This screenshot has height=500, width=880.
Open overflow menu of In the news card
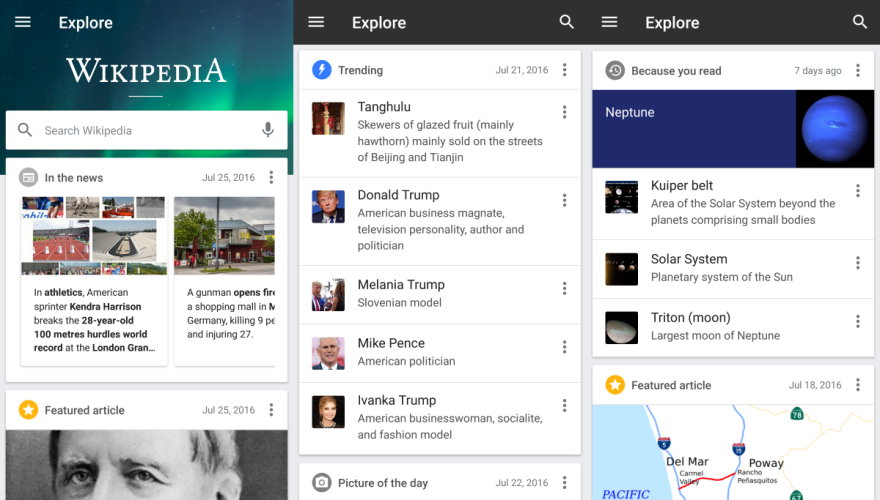271,177
